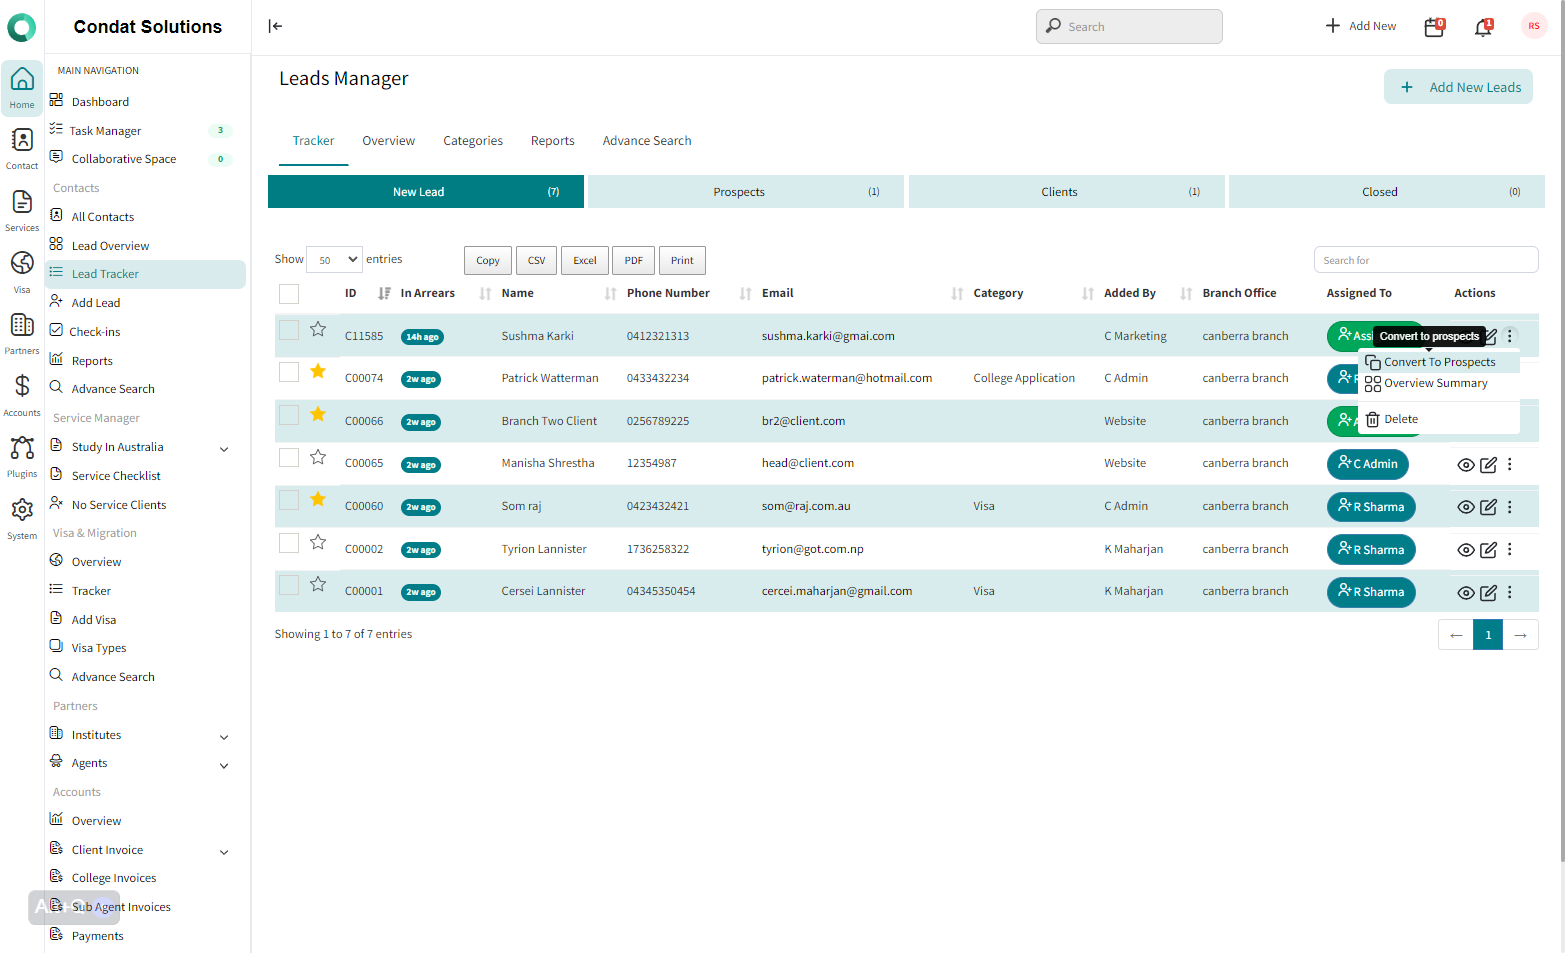Open the Show entries dropdown
Image resolution: width=1565 pixels, height=953 pixels.
tap(334, 260)
